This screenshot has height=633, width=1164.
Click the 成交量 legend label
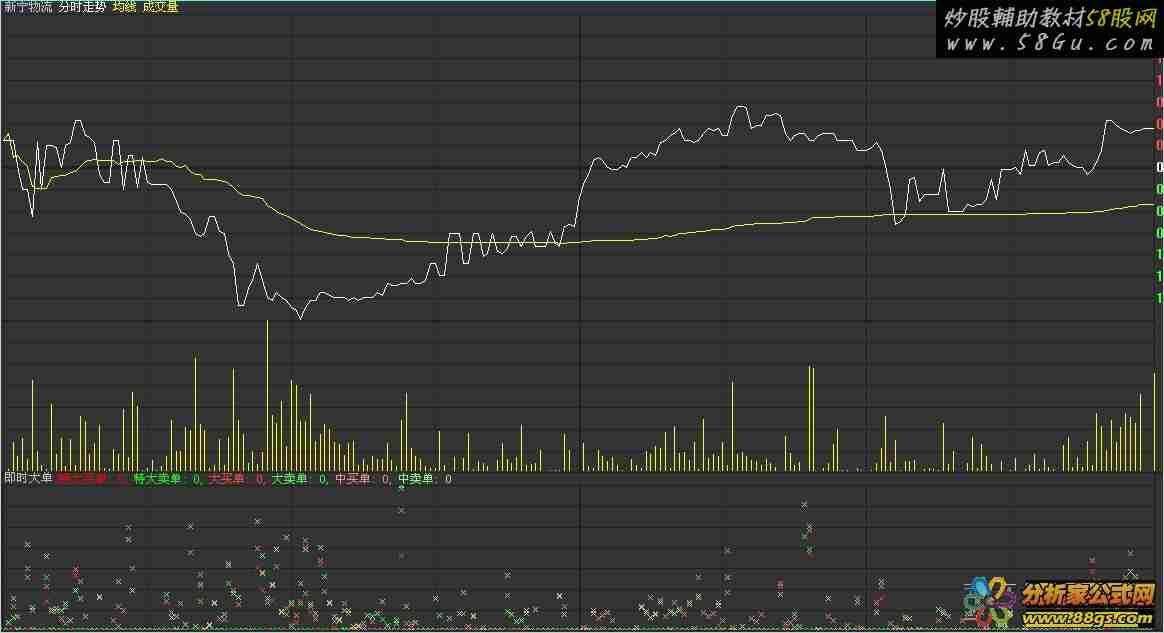tap(160, 7)
